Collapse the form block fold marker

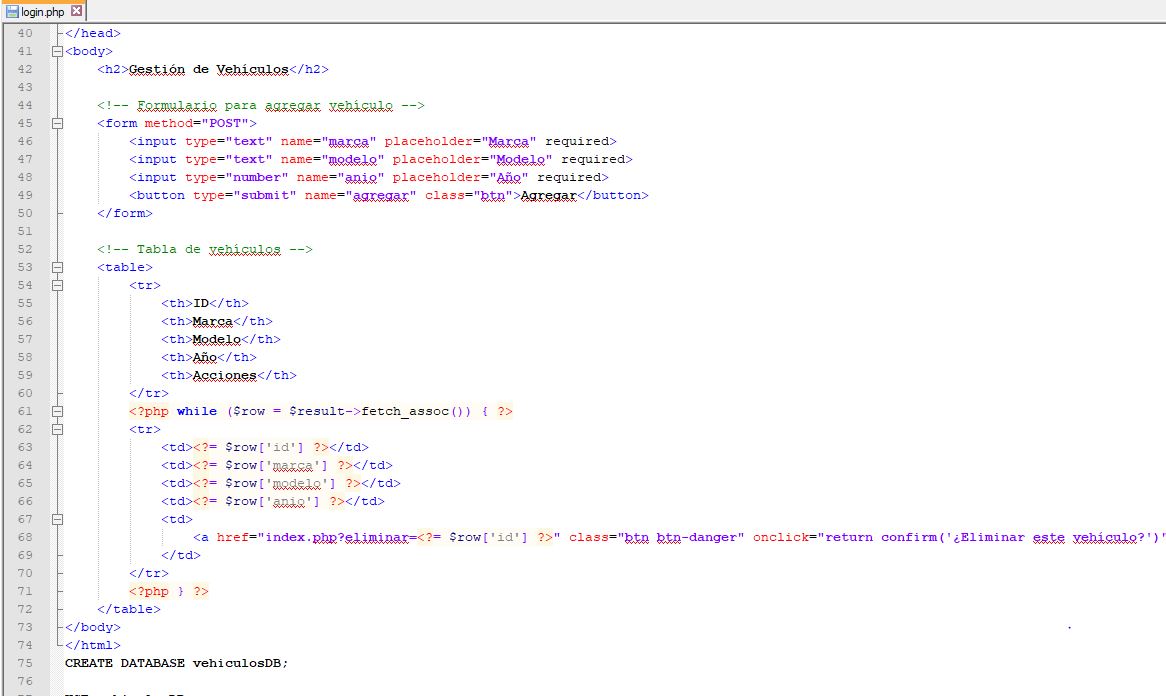pyautogui.click(x=57, y=123)
